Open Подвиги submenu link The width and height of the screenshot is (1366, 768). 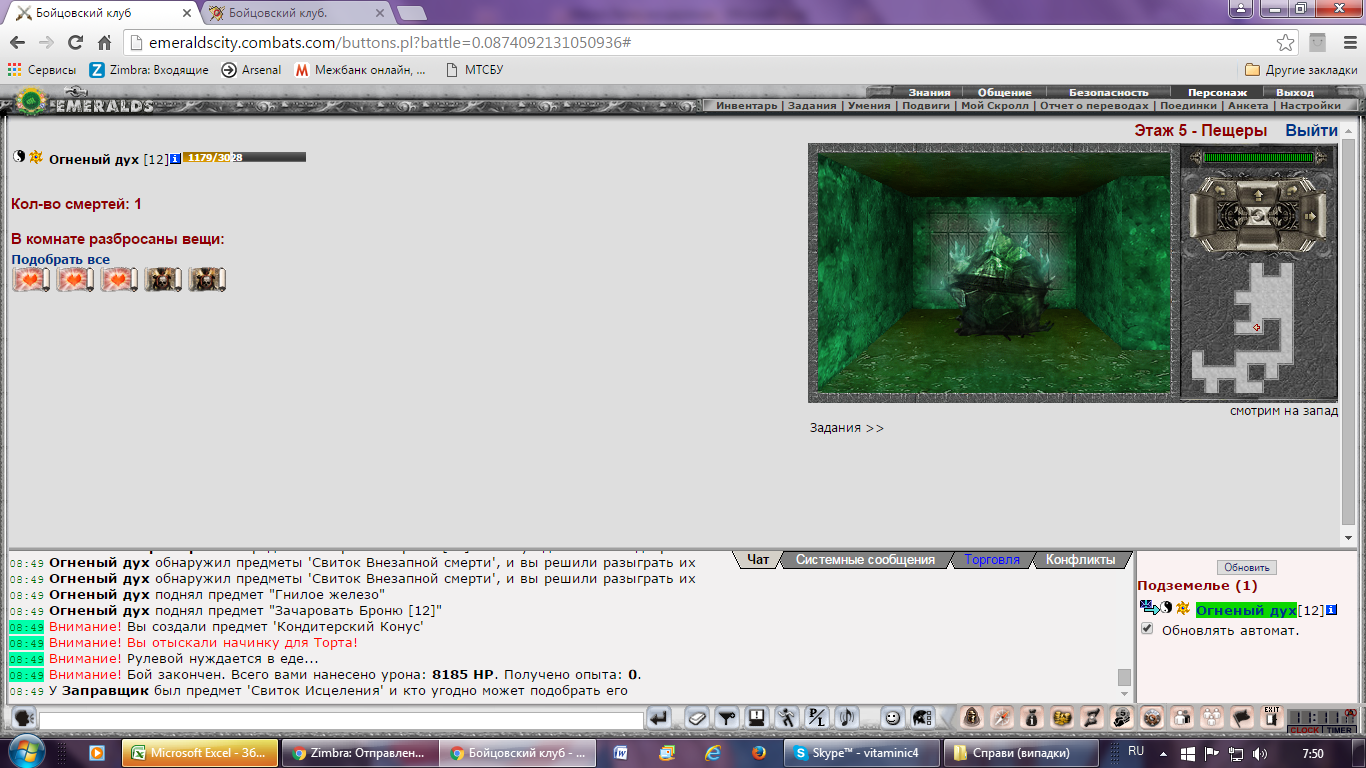point(926,105)
